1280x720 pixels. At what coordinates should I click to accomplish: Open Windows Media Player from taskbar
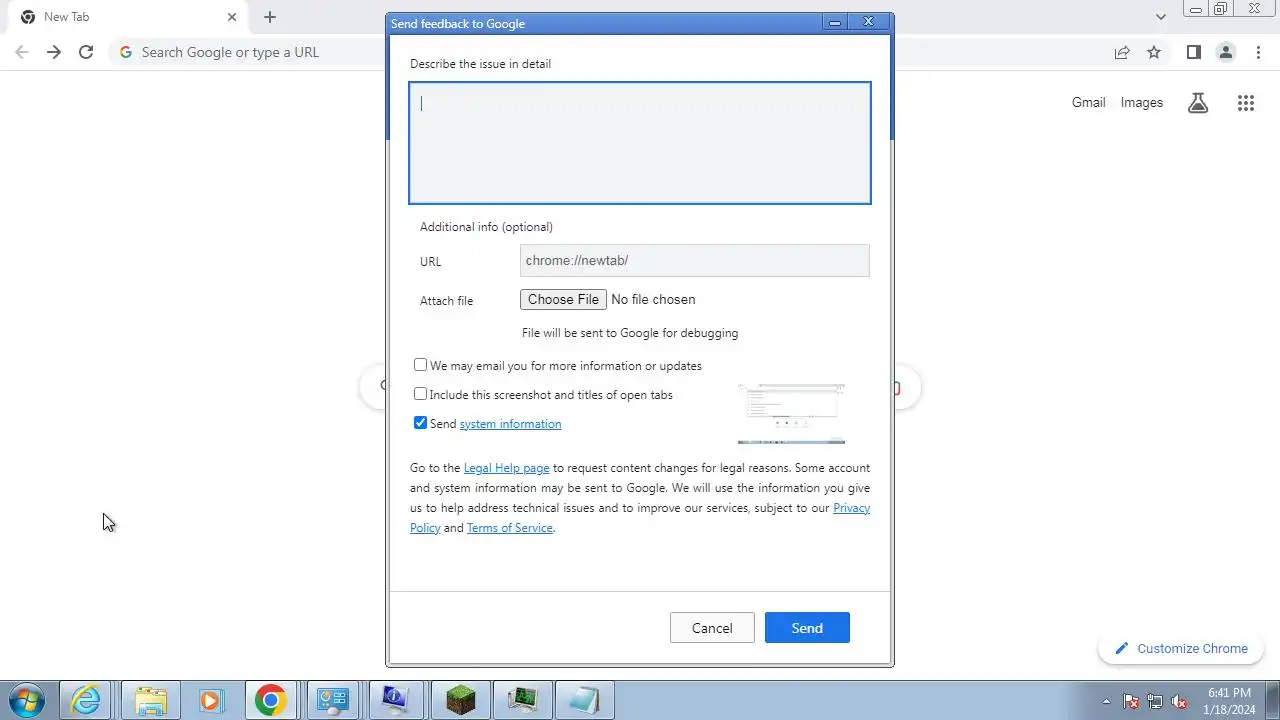[210, 700]
